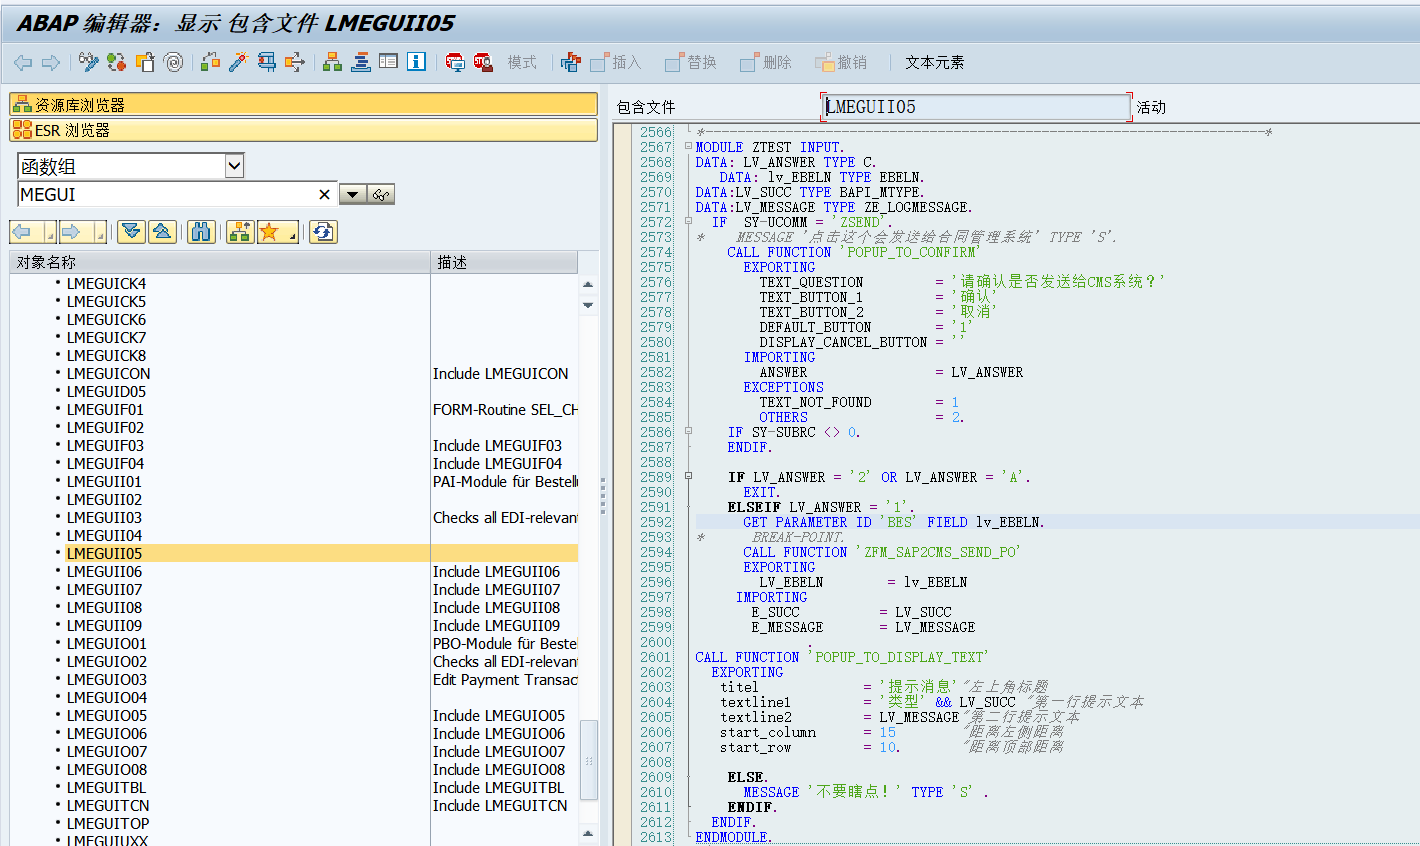1420x846 pixels.
Task: Open the 函数组 object type dropdown
Action: (x=234, y=166)
